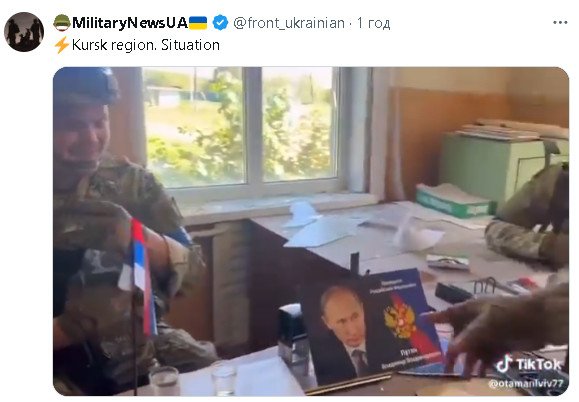Click the Ukrainian flag emoji after MilitaryNewsUA
Screen dimensions: 579x402
coord(198,23)
